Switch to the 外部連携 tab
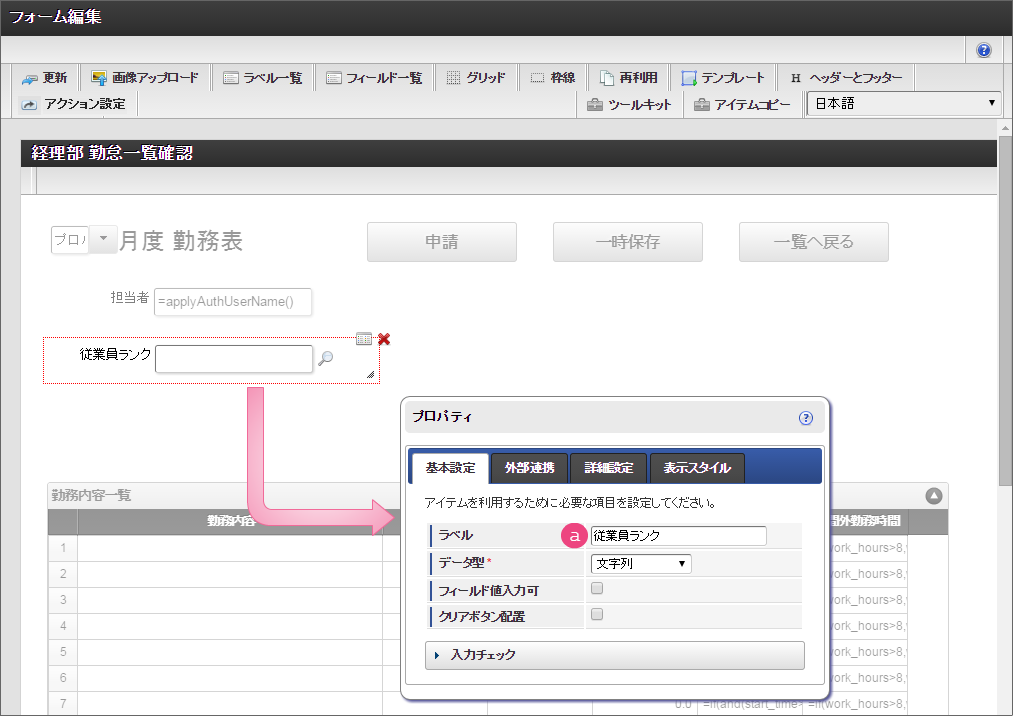Screen dimensions: 1013x716 point(530,468)
